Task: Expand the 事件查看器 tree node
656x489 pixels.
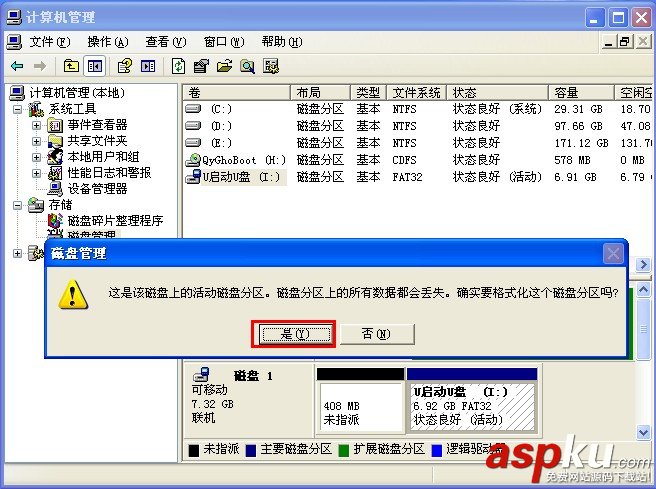Action: coord(36,125)
